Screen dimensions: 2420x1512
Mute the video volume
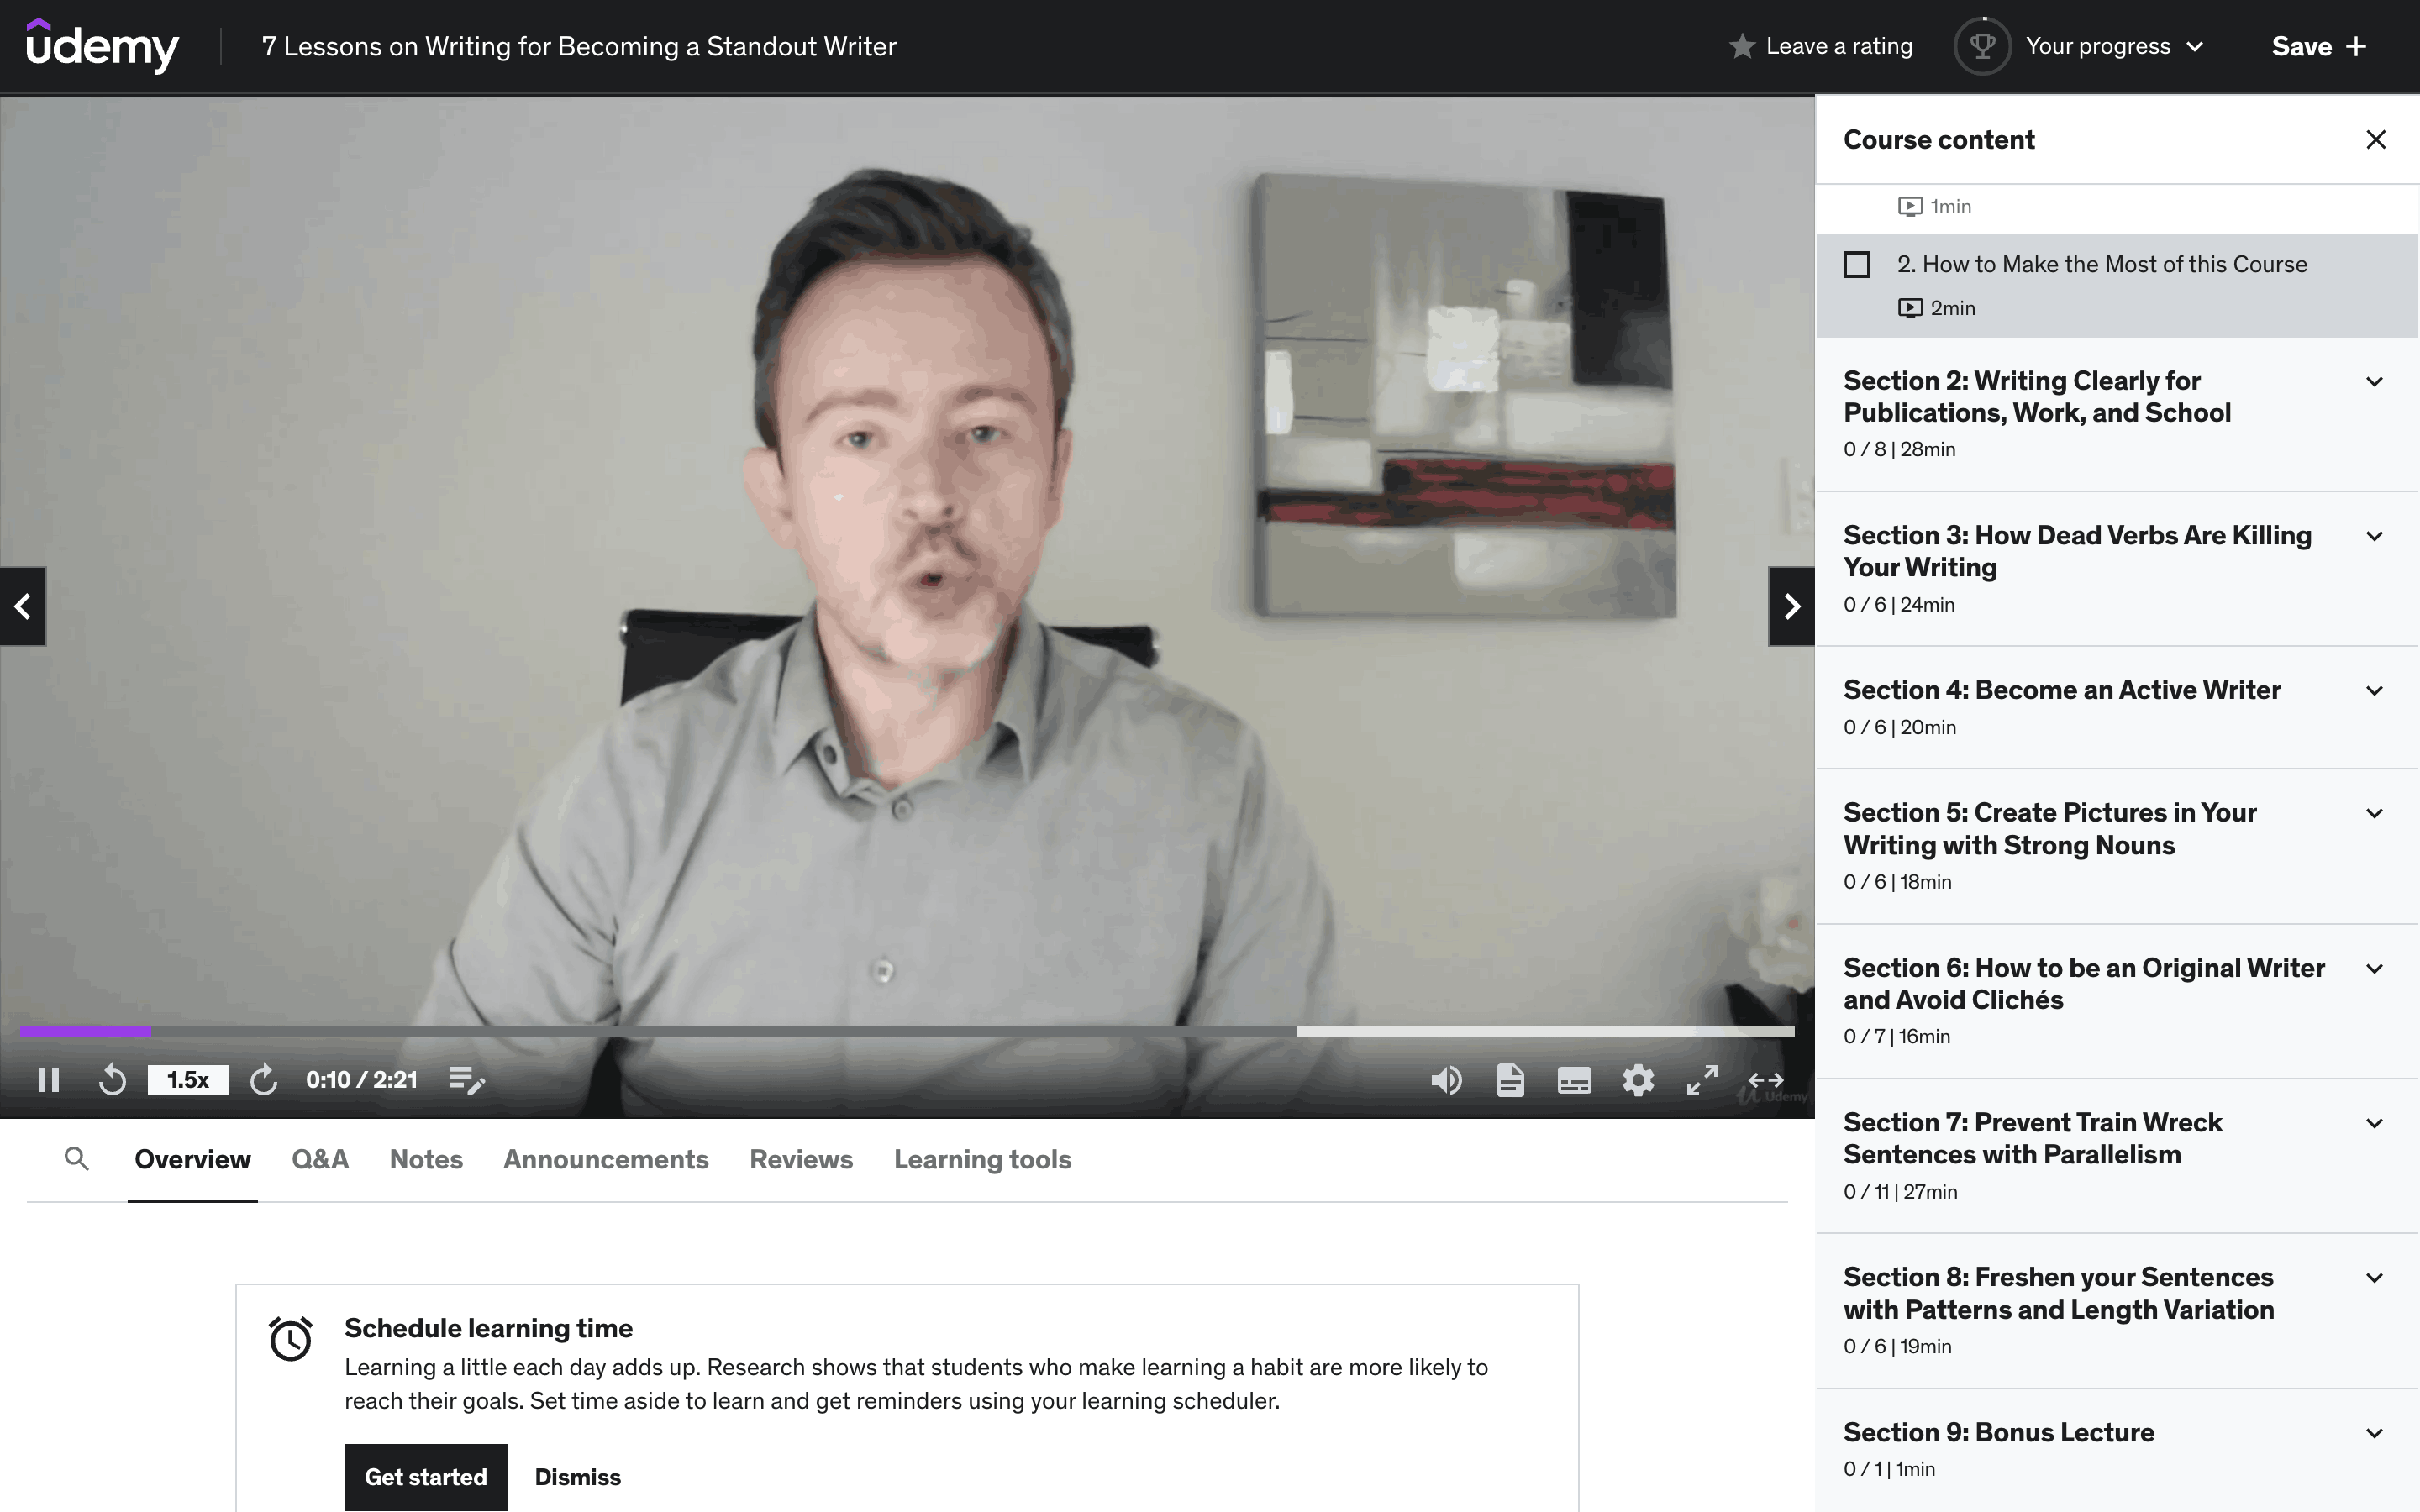coord(1446,1080)
